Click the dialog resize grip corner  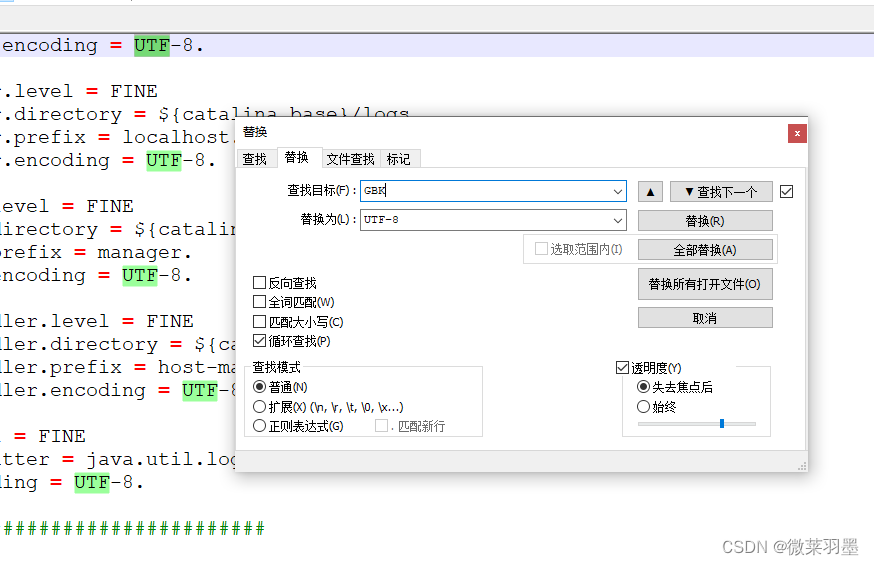tap(802, 466)
